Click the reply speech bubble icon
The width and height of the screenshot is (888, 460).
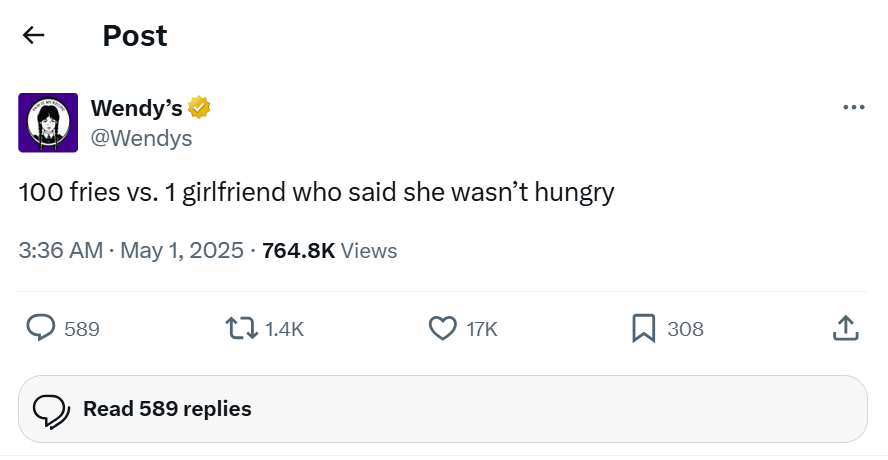[x=40, y=328]
